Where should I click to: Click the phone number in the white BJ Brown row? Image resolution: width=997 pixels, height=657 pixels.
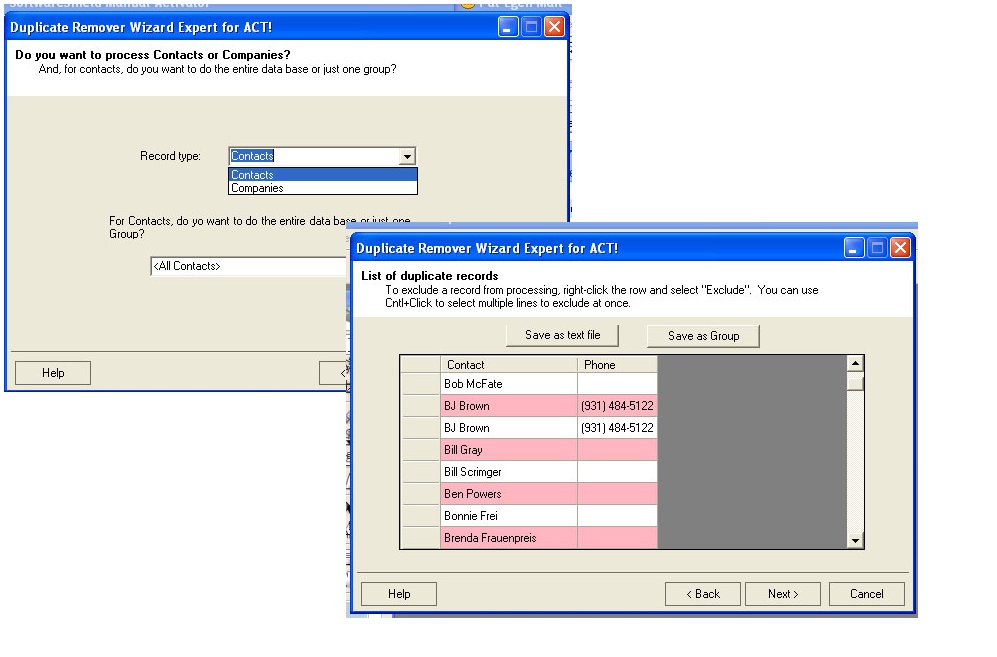(x=617, y=428)
